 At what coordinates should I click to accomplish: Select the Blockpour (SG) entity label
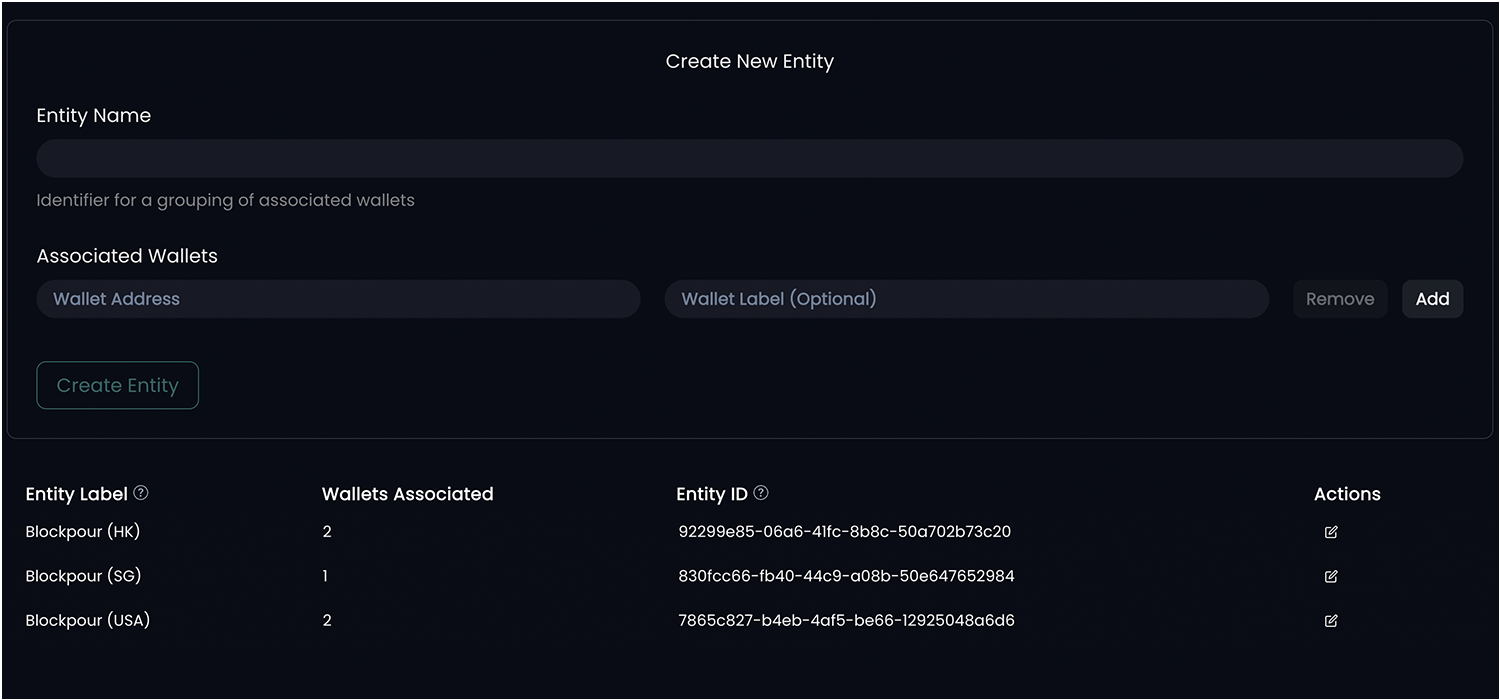[x=83, y=576]
